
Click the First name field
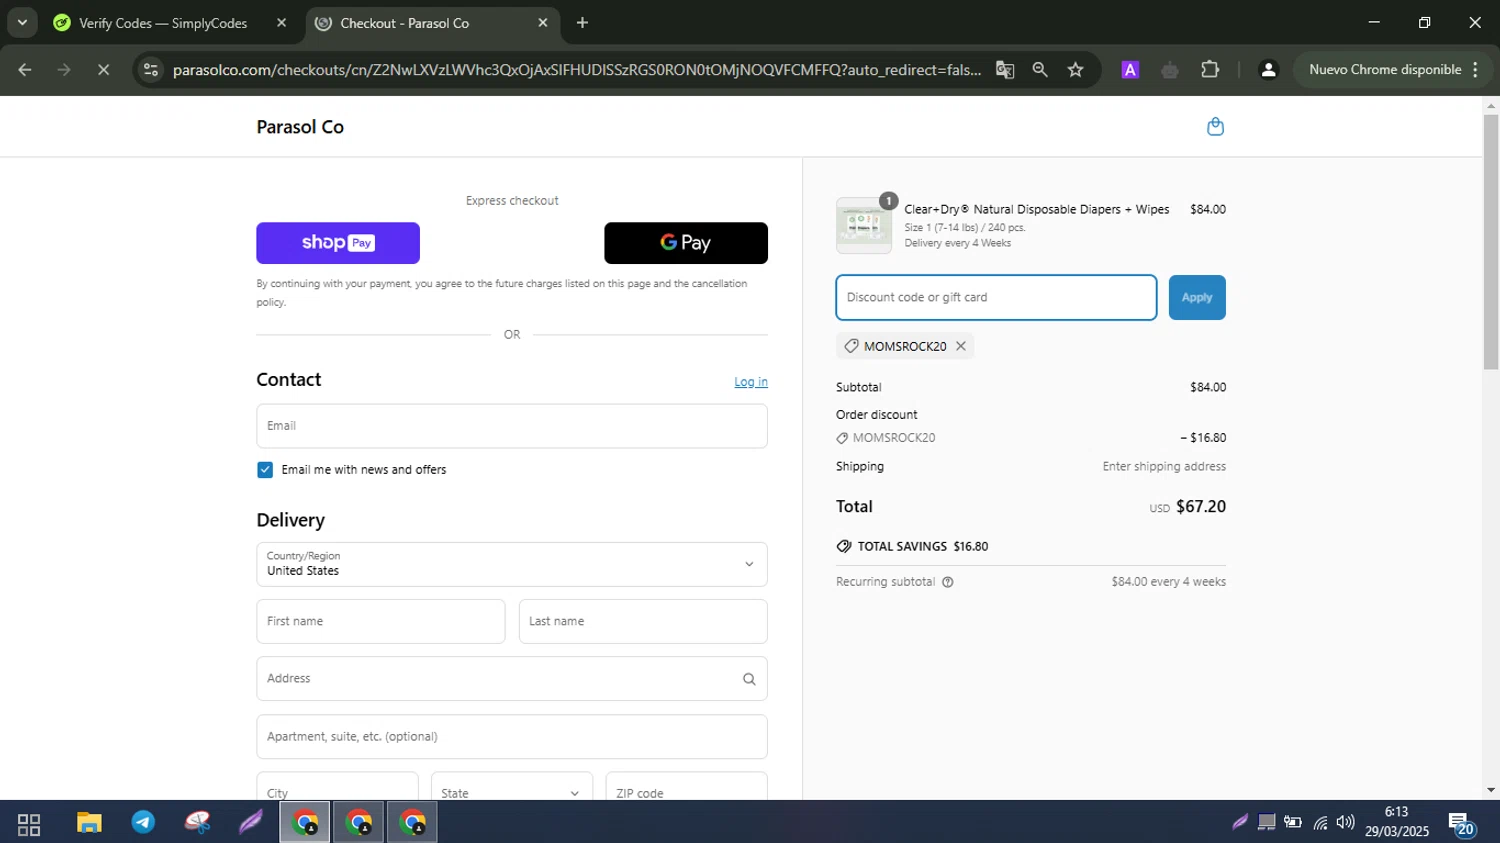tap(381, 622)
